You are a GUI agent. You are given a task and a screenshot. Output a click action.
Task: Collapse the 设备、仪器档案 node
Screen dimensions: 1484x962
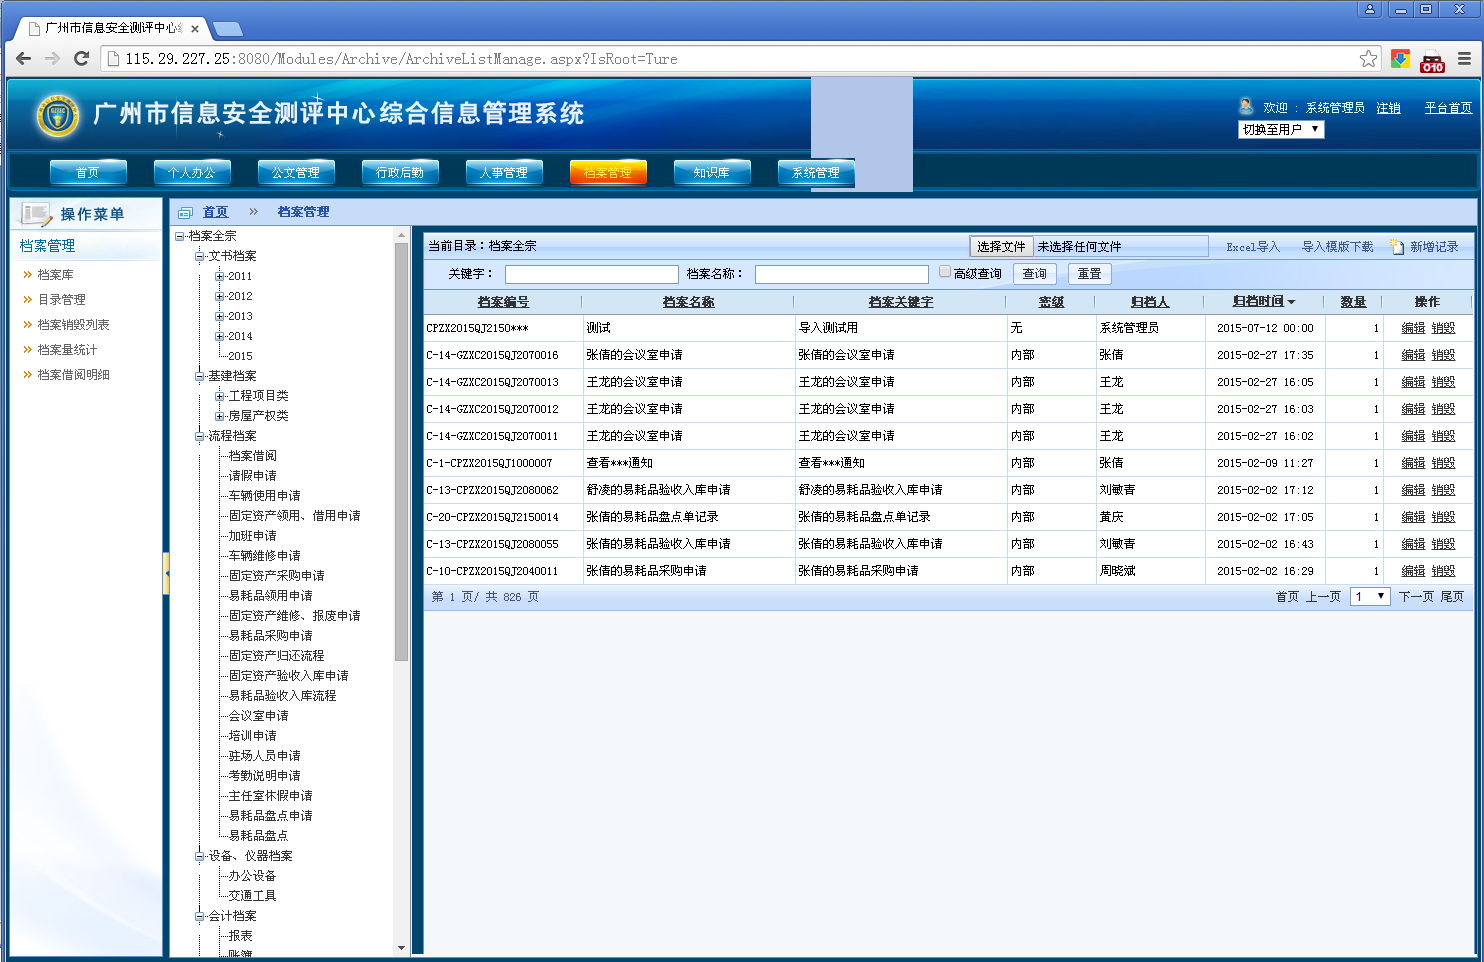click(x=200, y=856)
